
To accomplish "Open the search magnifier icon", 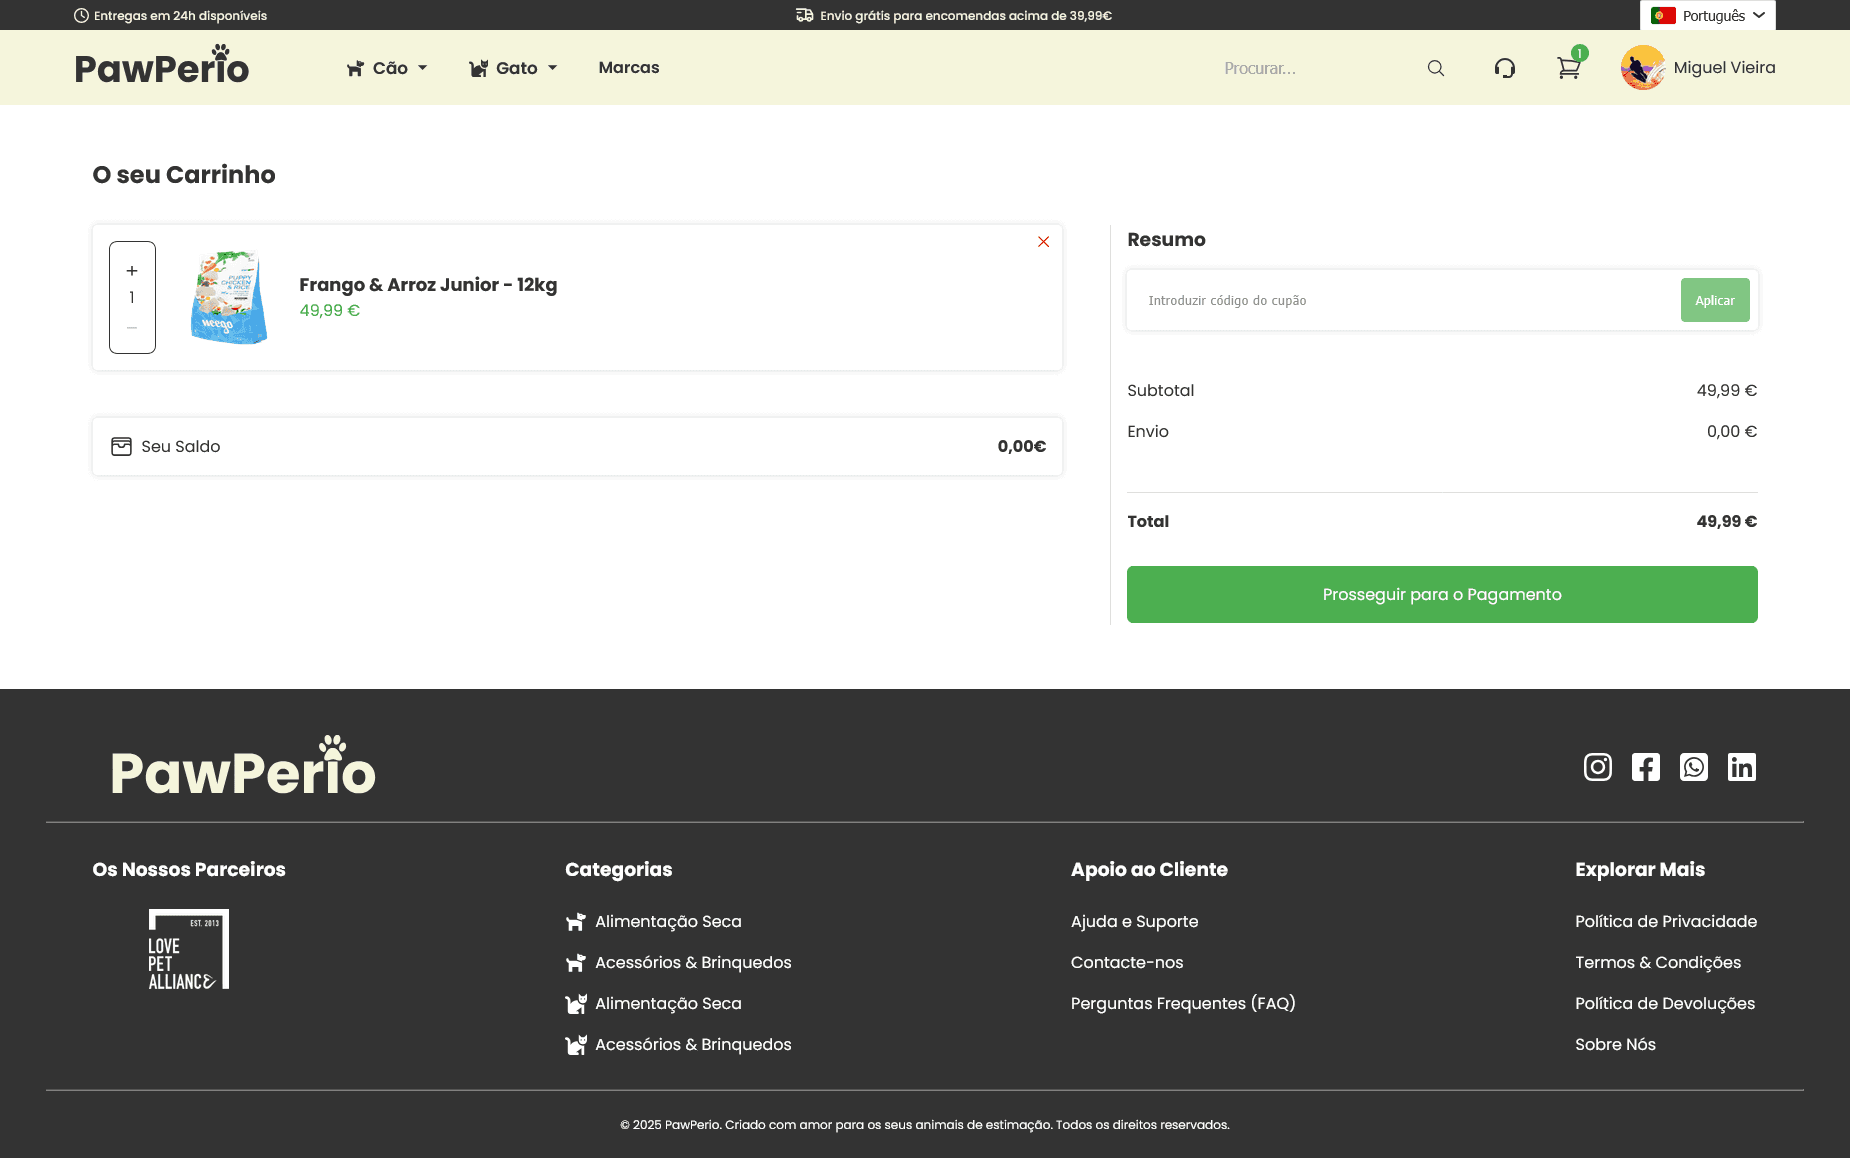I will click(x=1436, y=67).
